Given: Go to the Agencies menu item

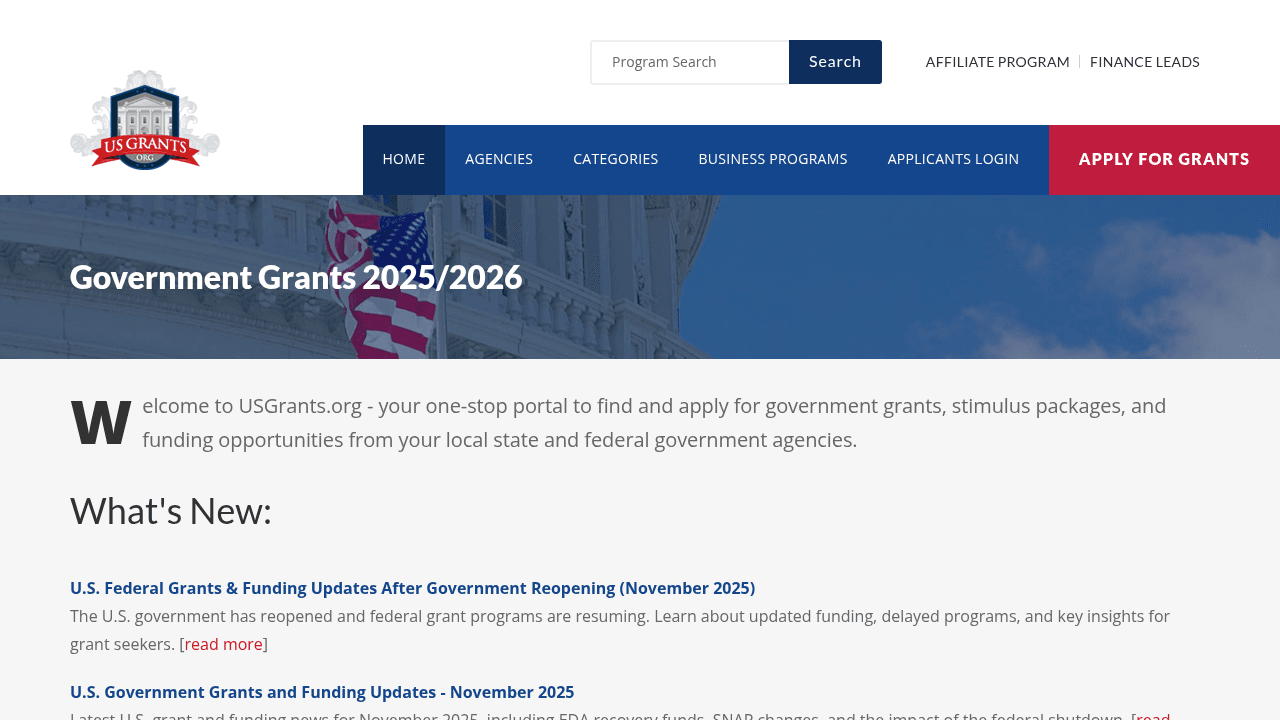Looking at the screenshot, I should [x=498, y=159].
